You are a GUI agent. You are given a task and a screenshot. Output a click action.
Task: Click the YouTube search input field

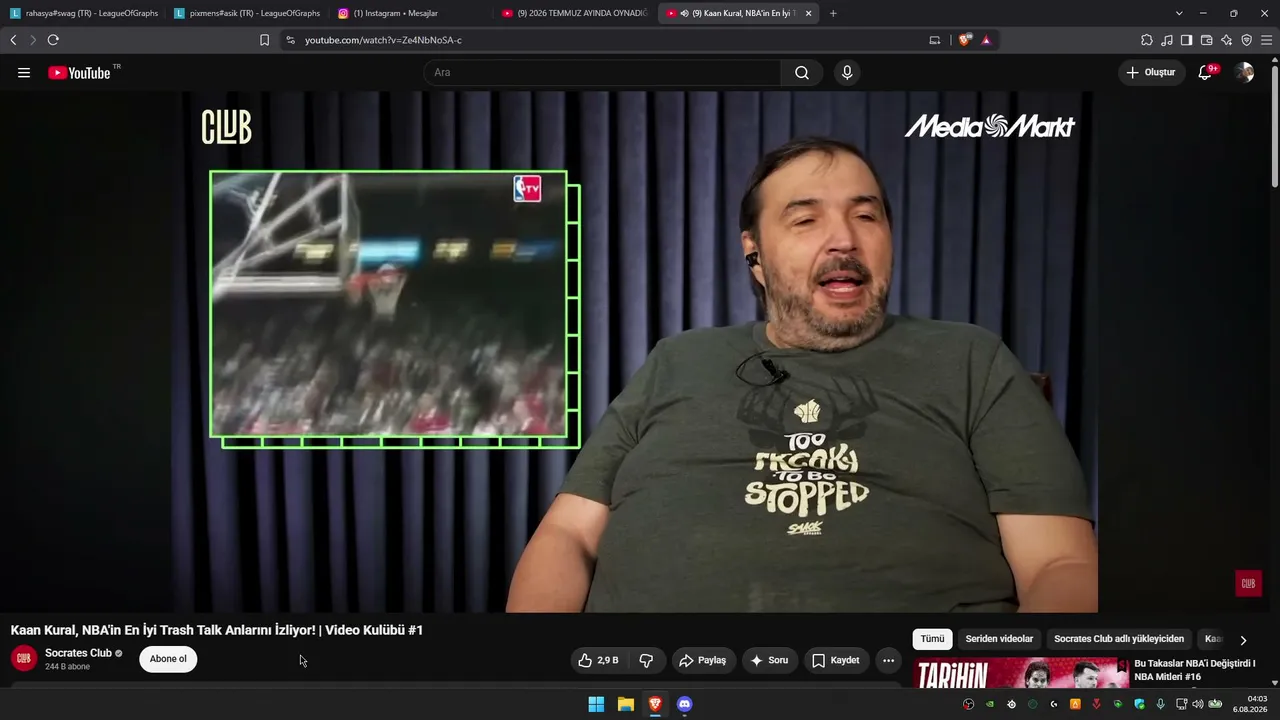coord(602,72)
